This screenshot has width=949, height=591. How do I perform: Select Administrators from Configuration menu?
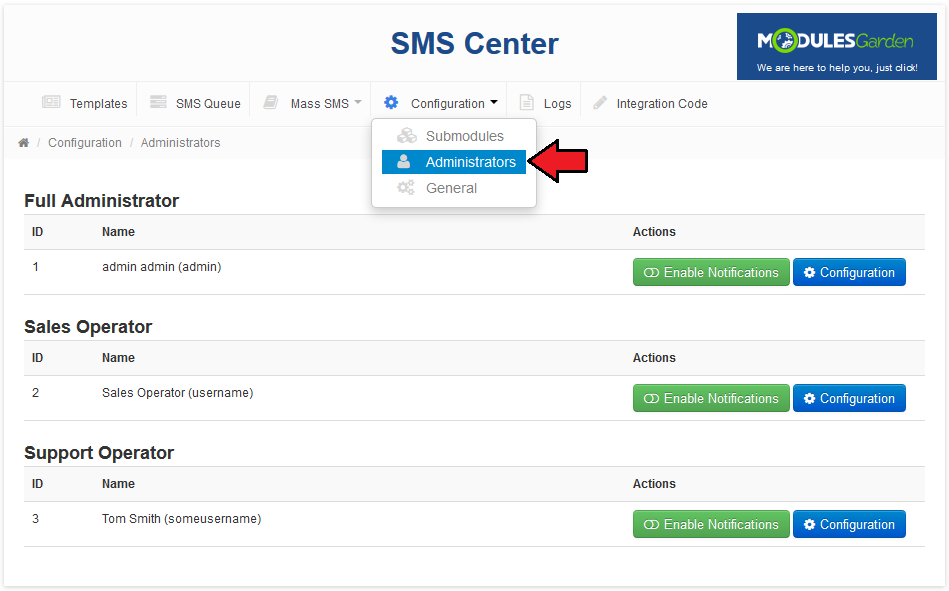[454, 162]
